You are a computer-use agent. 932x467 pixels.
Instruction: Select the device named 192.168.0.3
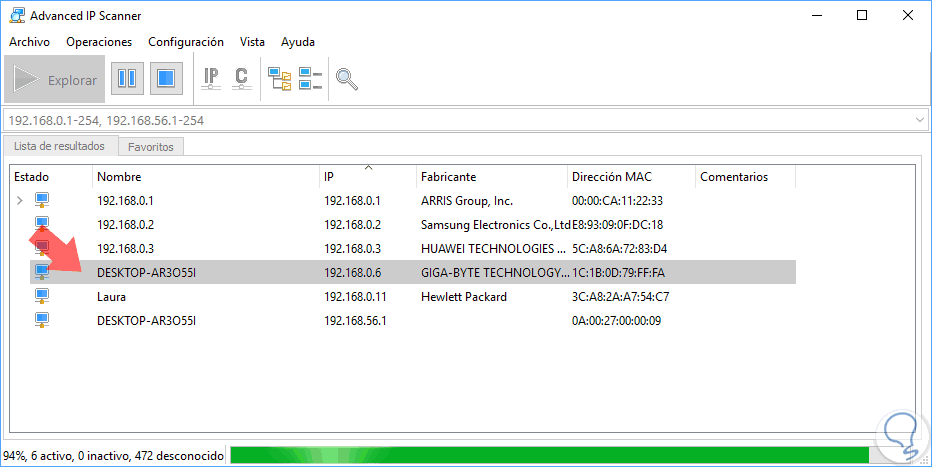(x=125, y=248)
